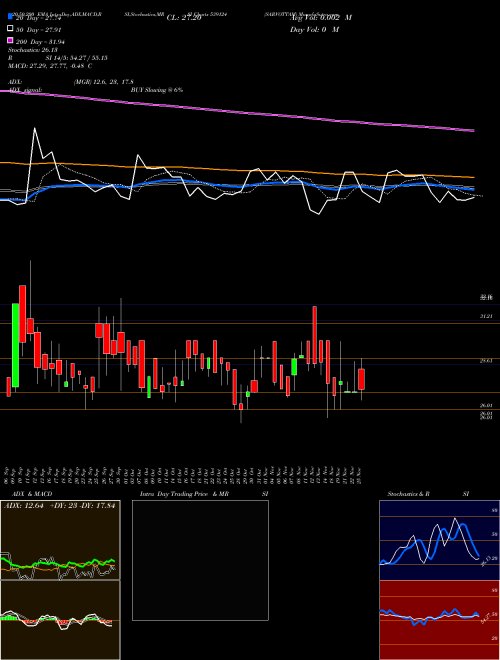
Task: Click the ADX '(MGR) 12.6, 23, 17.8' values
Action: point(104,82)
